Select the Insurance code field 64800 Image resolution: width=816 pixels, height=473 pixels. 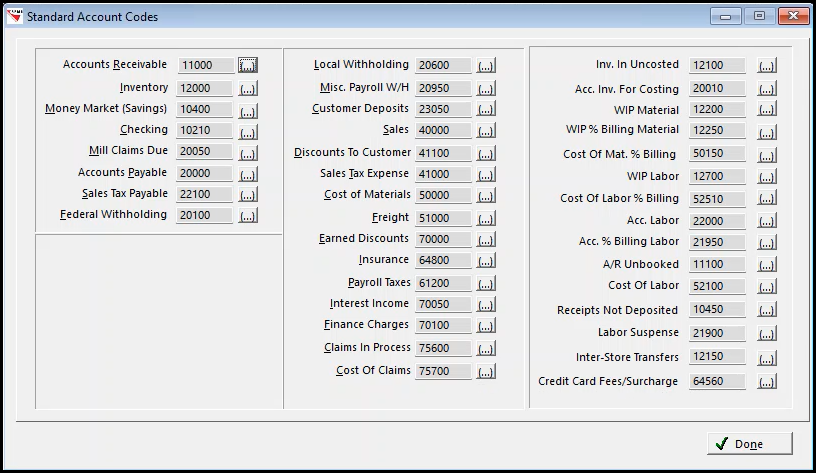tap(443, 260)
